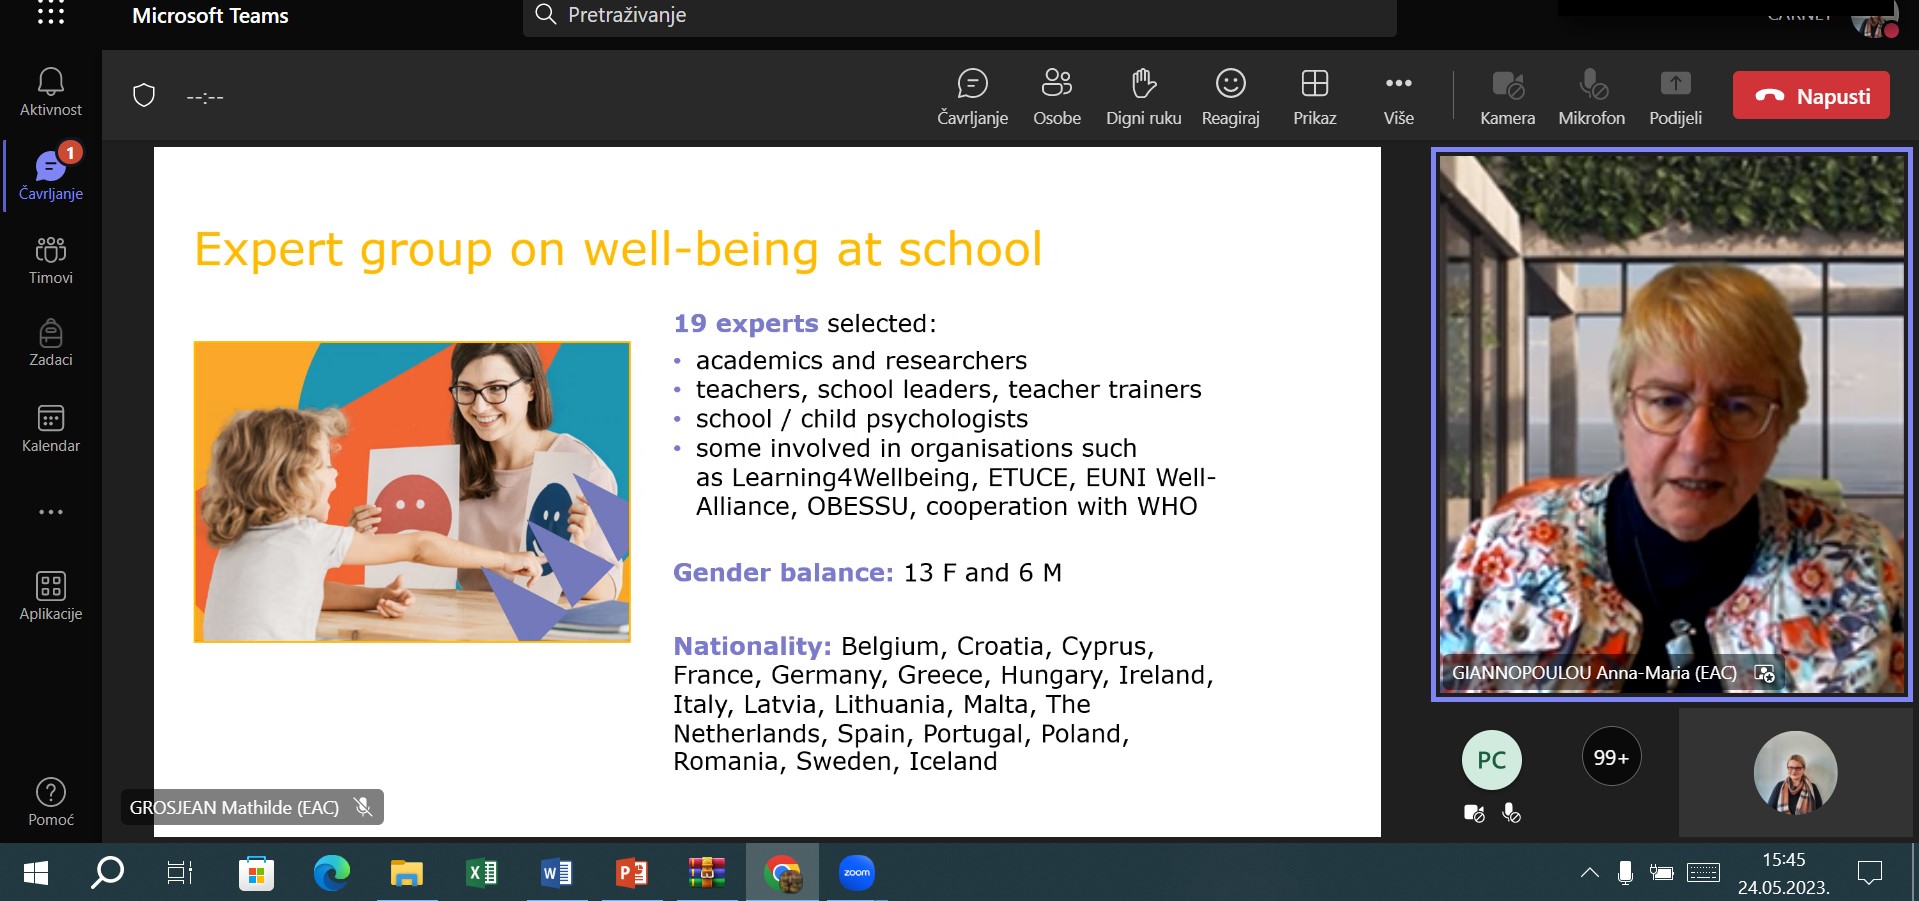Image resolution: width=1919 pixels, height=901 pixels.
Task: Raise hand with Digni ruku
Action: click(1143, 97)
